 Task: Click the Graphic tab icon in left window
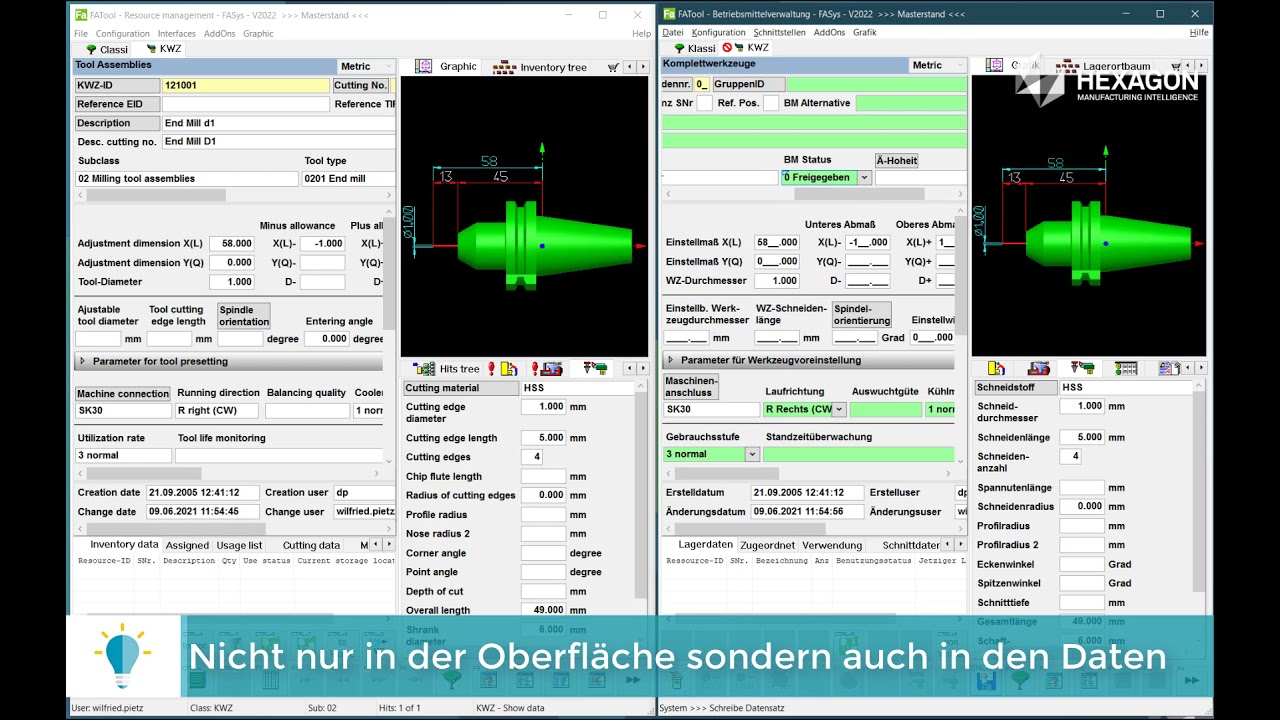423,66
